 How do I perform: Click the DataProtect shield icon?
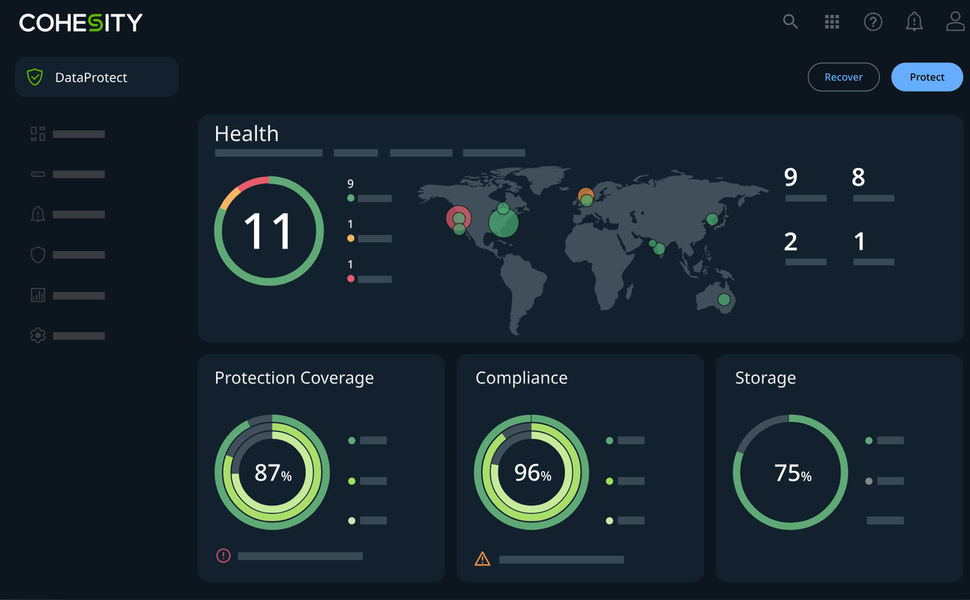[x=35, y=77]
